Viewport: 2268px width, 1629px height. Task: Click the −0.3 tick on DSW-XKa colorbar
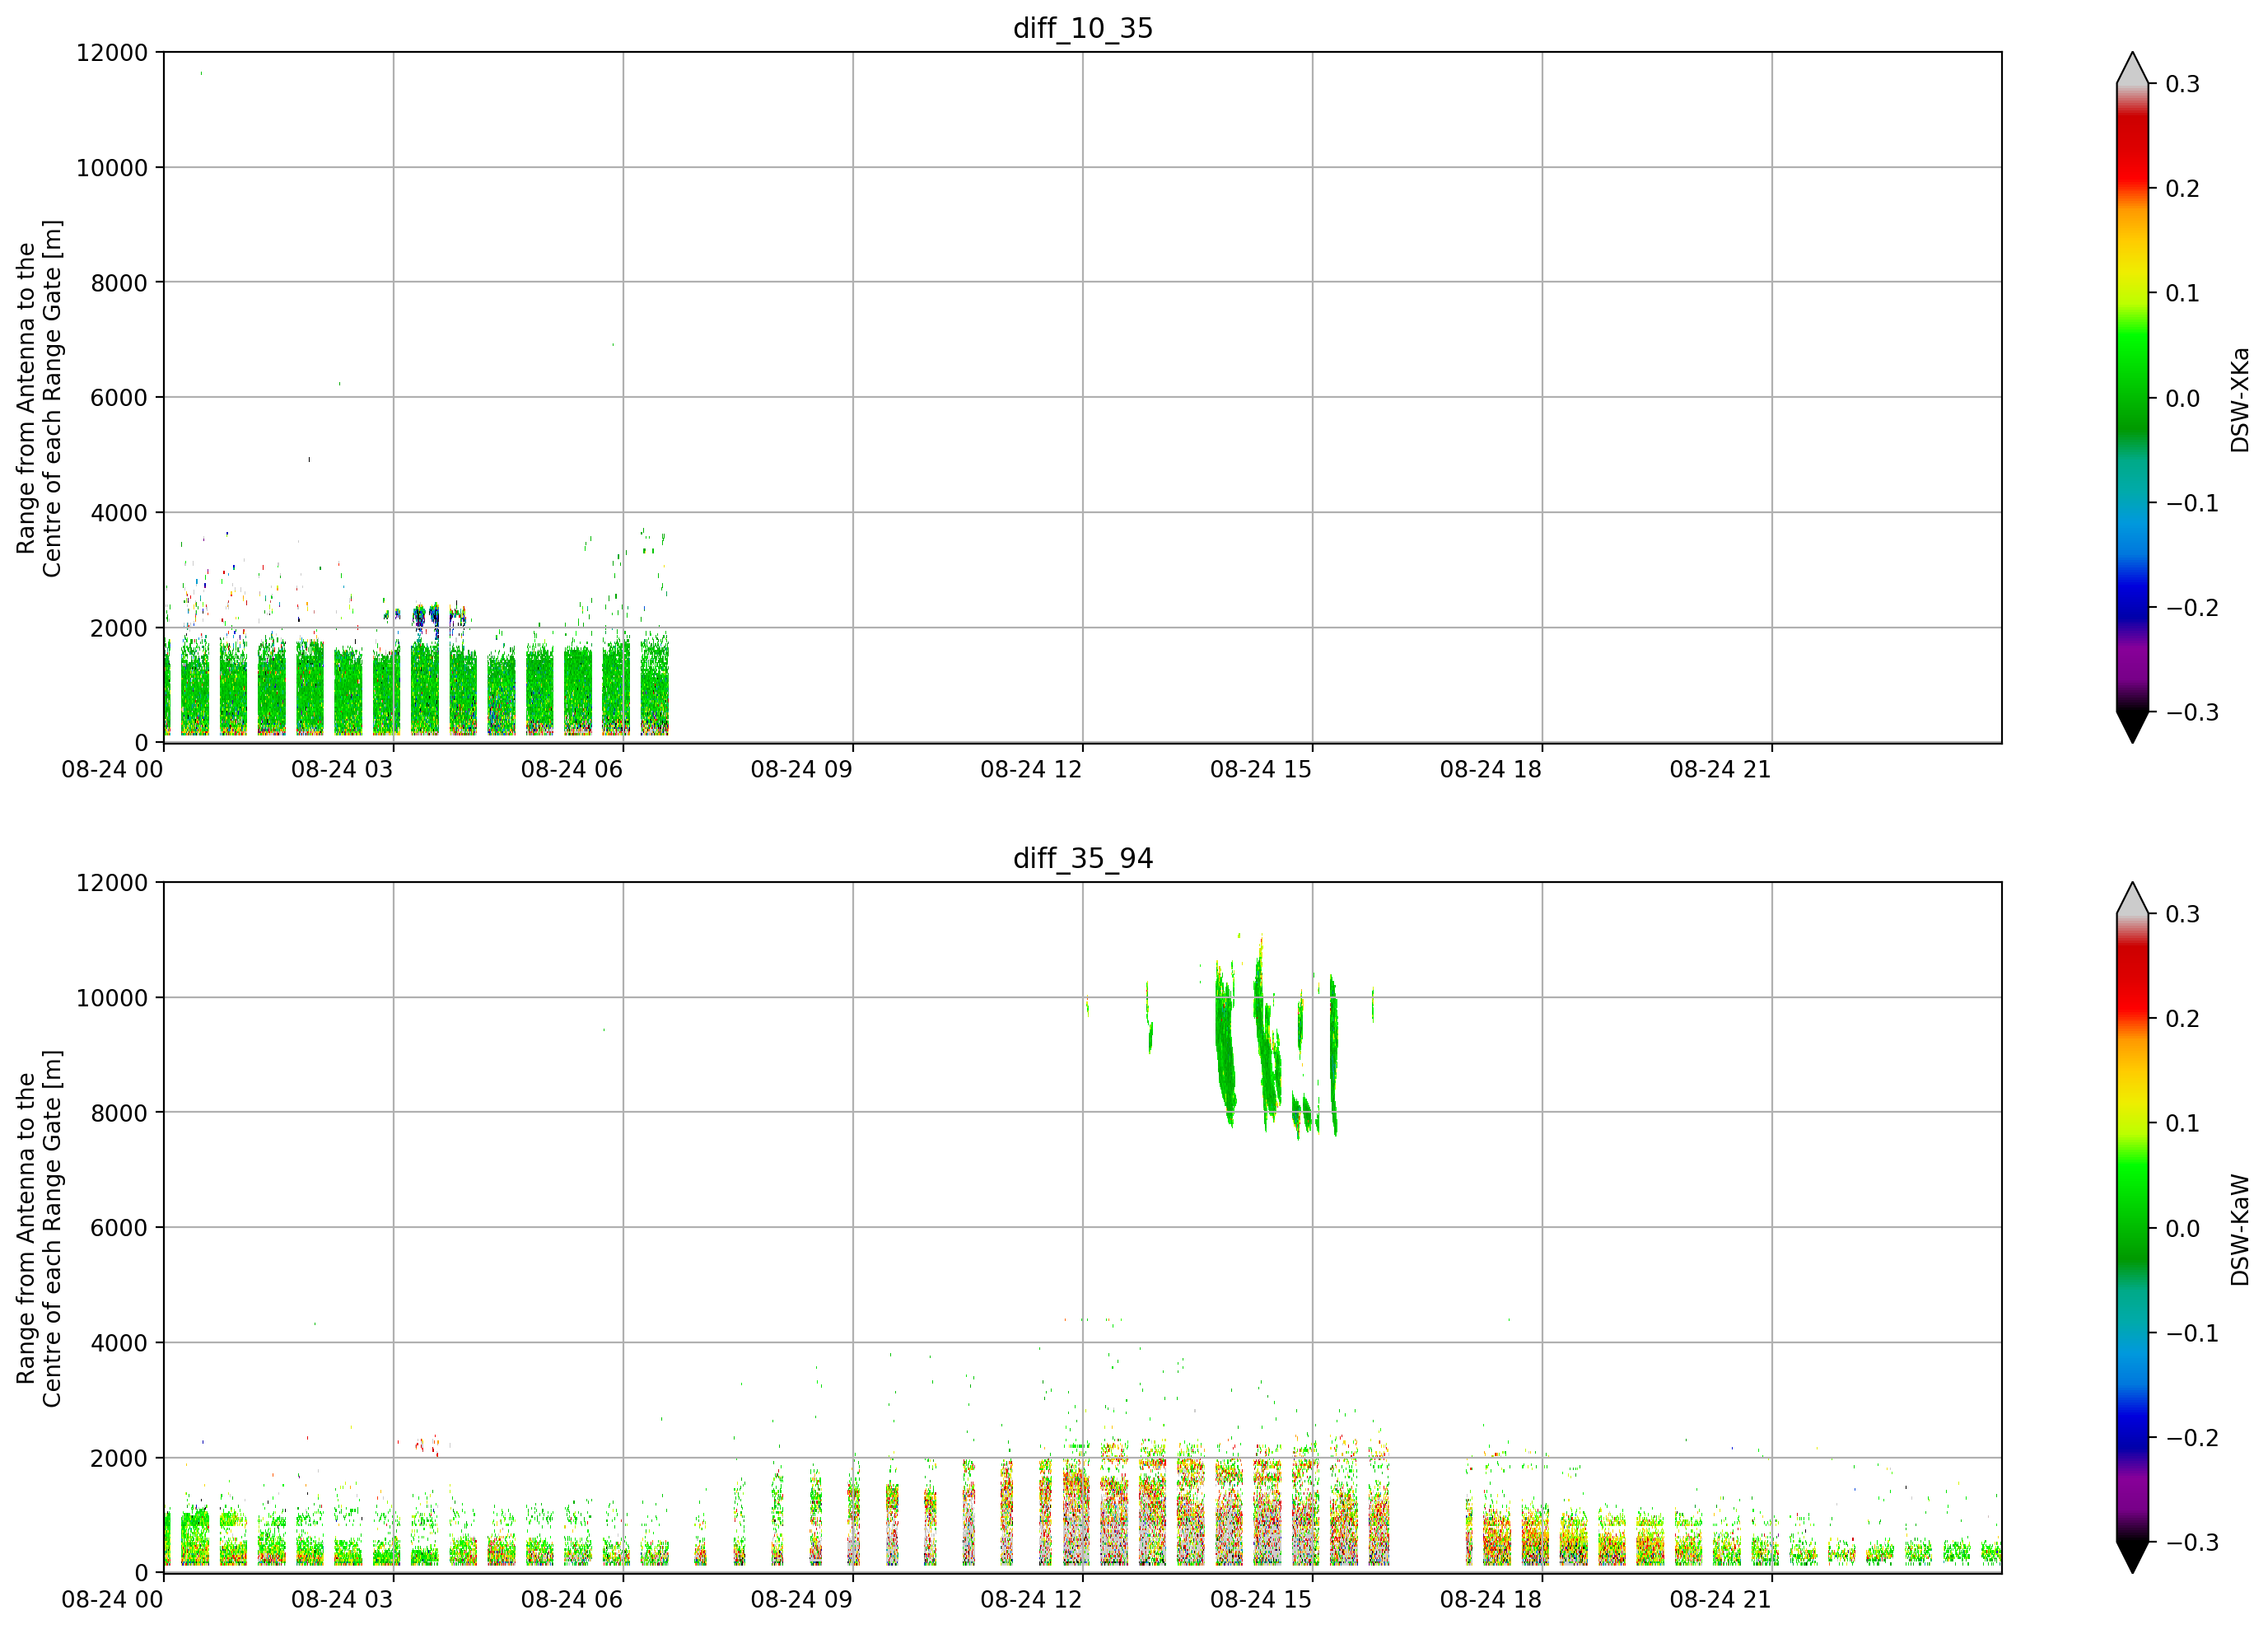click(x=2192, y=713)
